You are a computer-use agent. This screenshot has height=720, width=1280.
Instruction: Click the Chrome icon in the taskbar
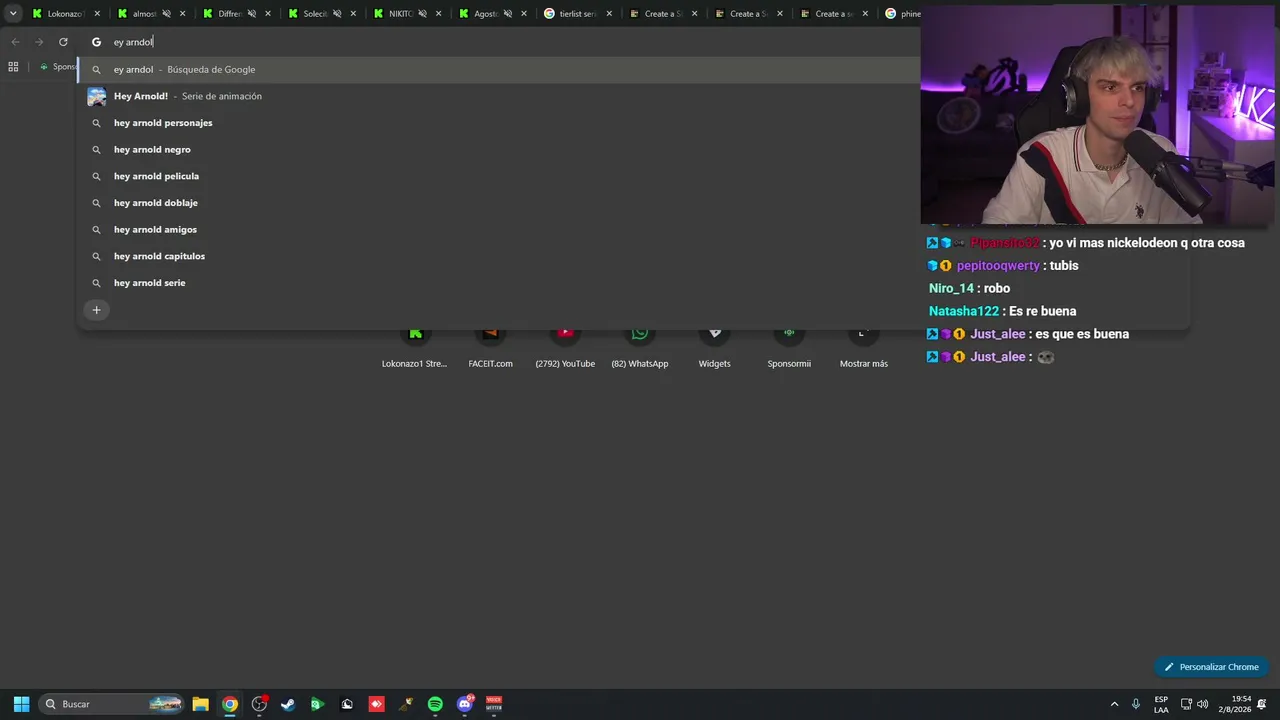pyautogui.click(x=230, y=704)
